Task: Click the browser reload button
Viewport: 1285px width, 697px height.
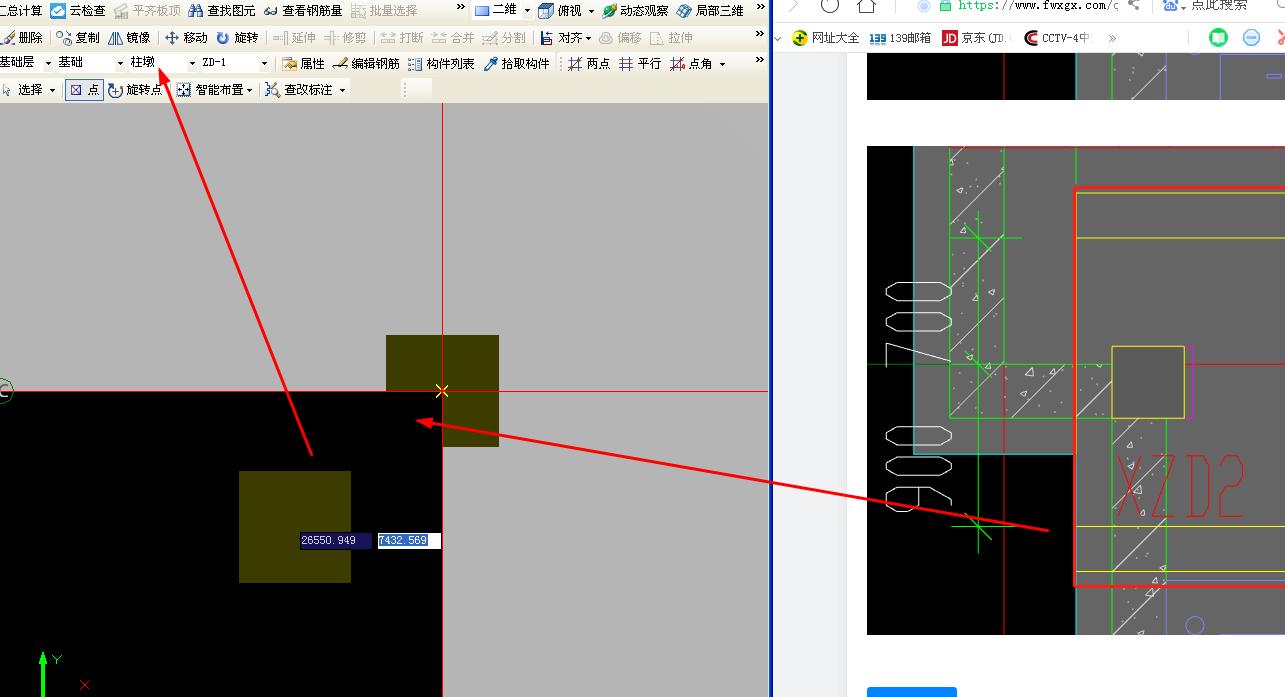Action: point(830,5)
